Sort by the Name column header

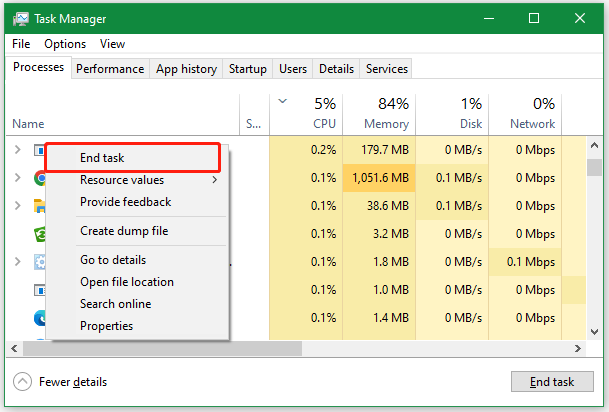(x=123, y=115)
